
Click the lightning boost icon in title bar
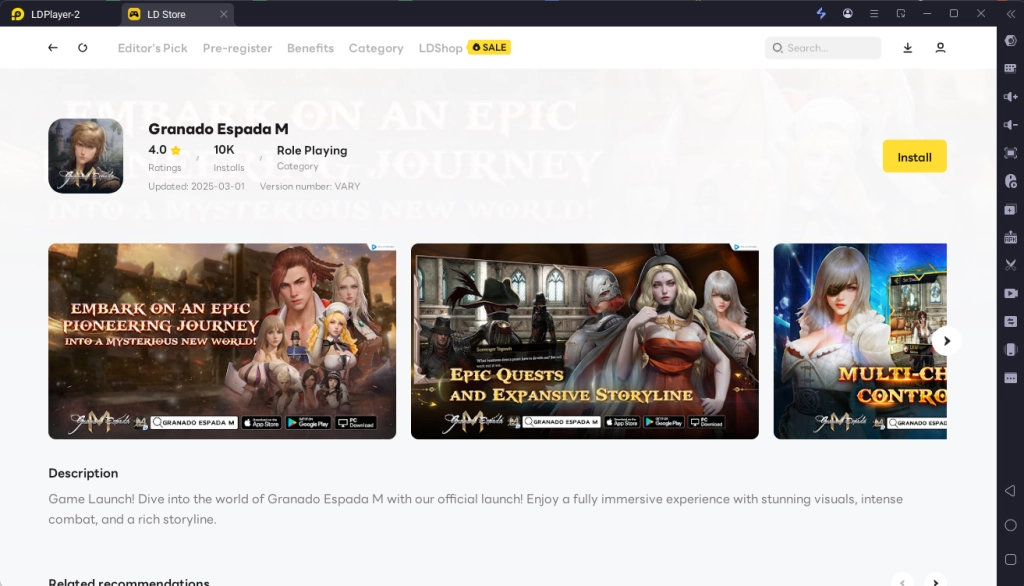click(821, 13)
